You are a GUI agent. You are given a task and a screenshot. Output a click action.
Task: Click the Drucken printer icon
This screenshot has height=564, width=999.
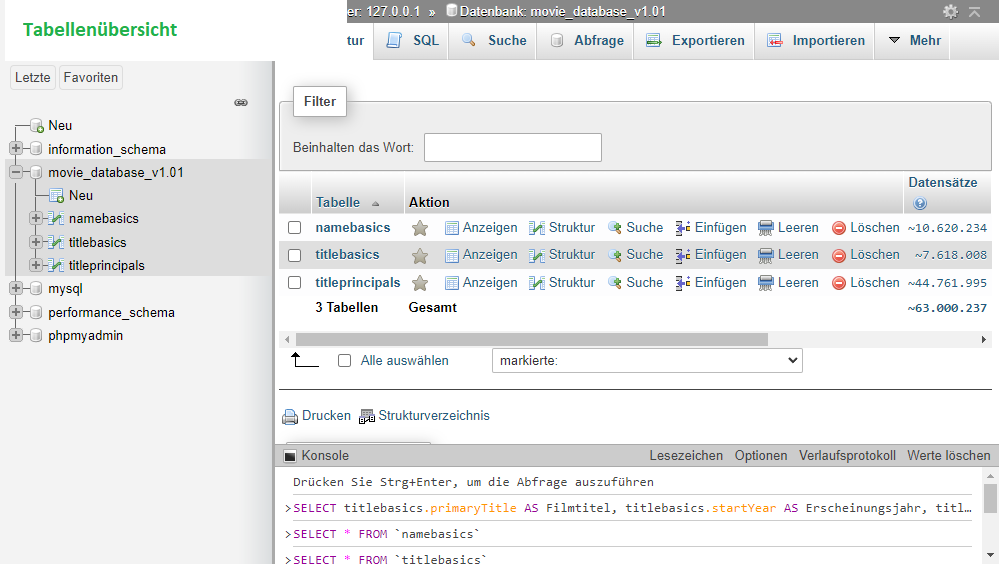pyautogui.click(x=290, y=416)
